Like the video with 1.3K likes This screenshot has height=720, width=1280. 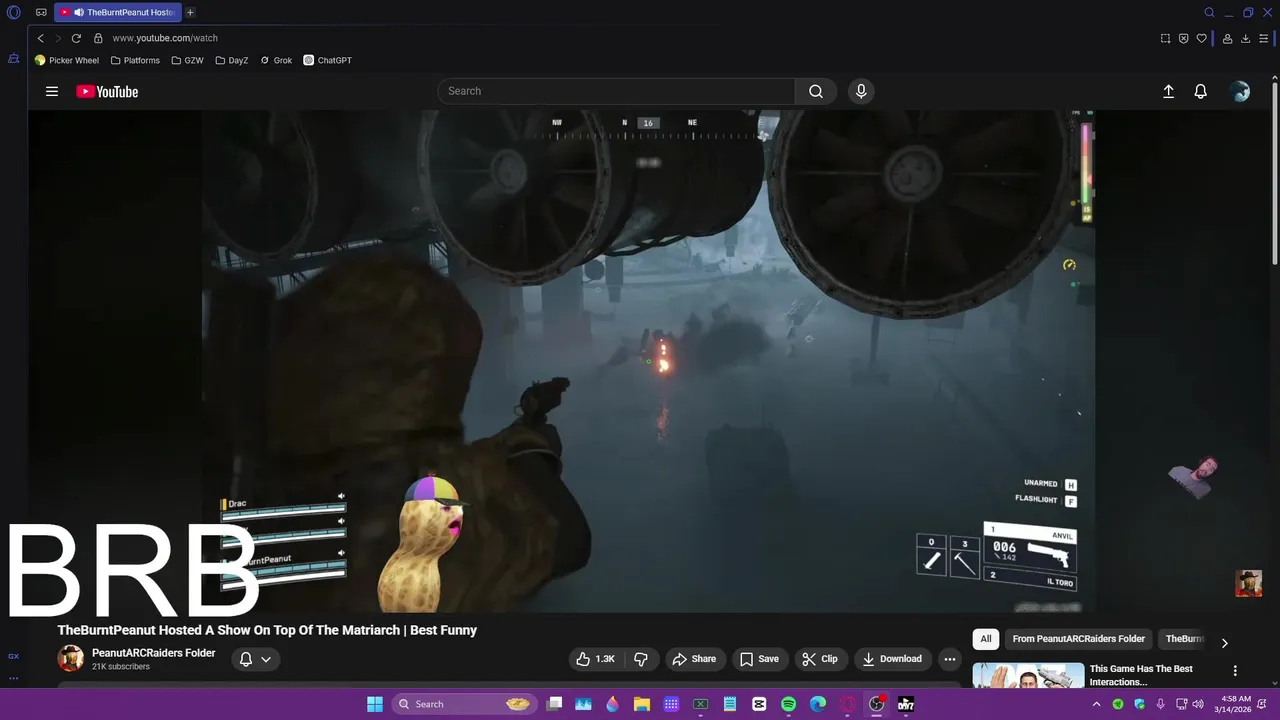pyautogui.click(x=595, y=659)
